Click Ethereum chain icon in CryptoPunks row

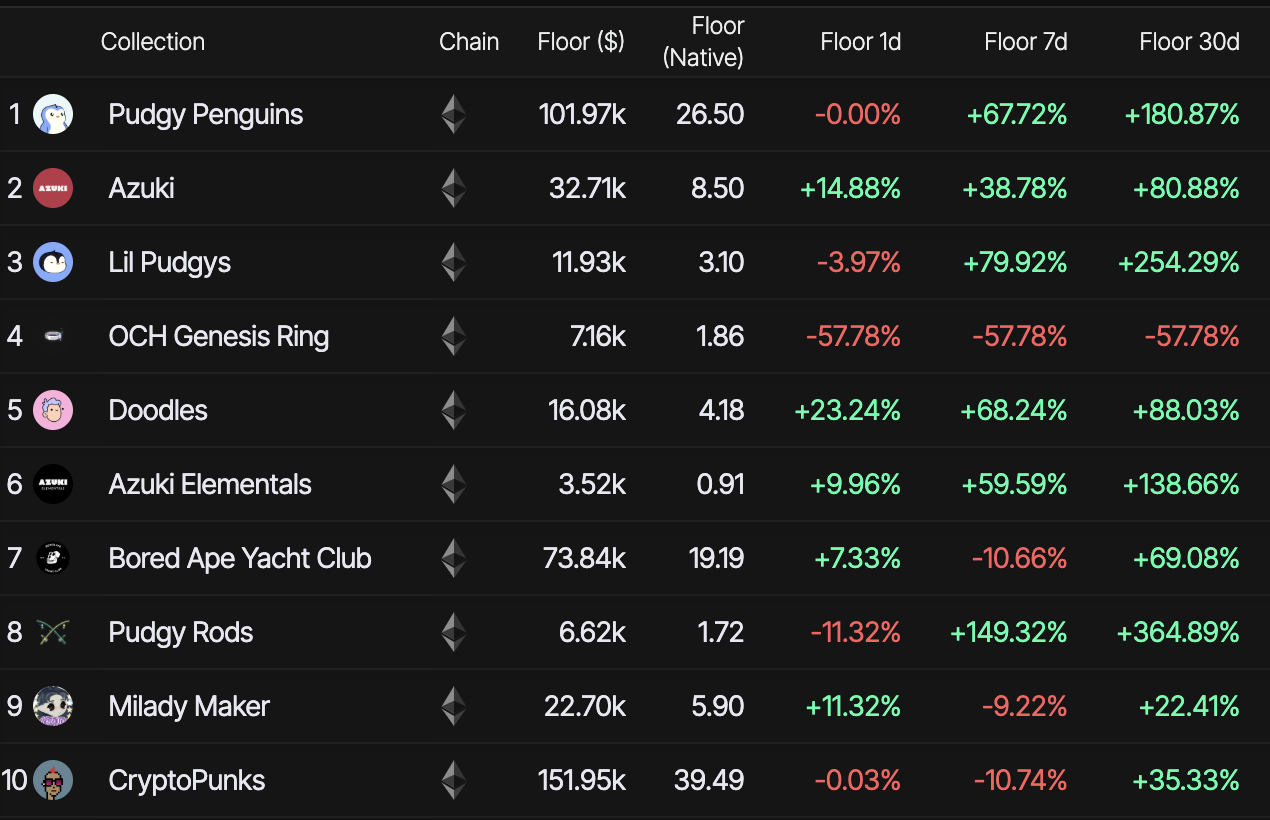coord(454,780)
